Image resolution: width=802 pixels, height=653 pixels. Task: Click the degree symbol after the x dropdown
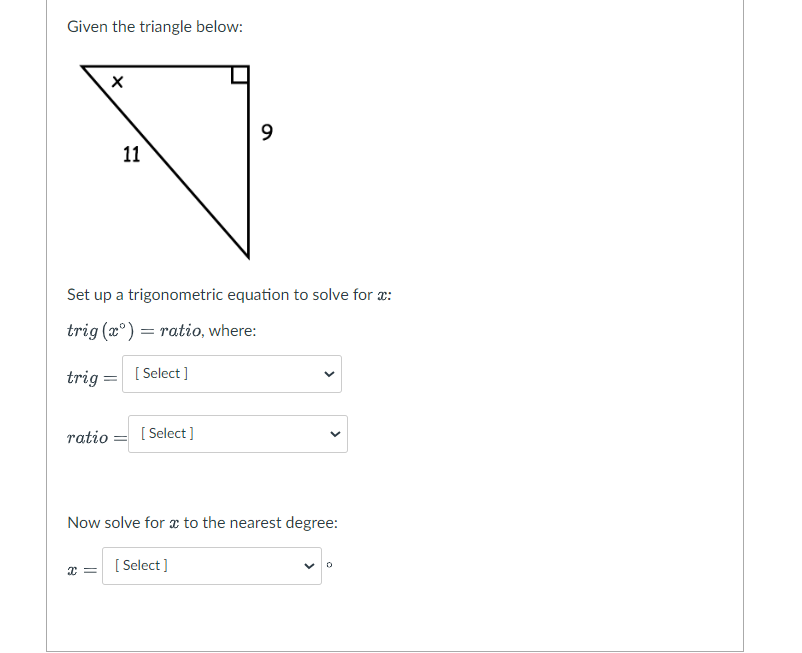point(328,563)
